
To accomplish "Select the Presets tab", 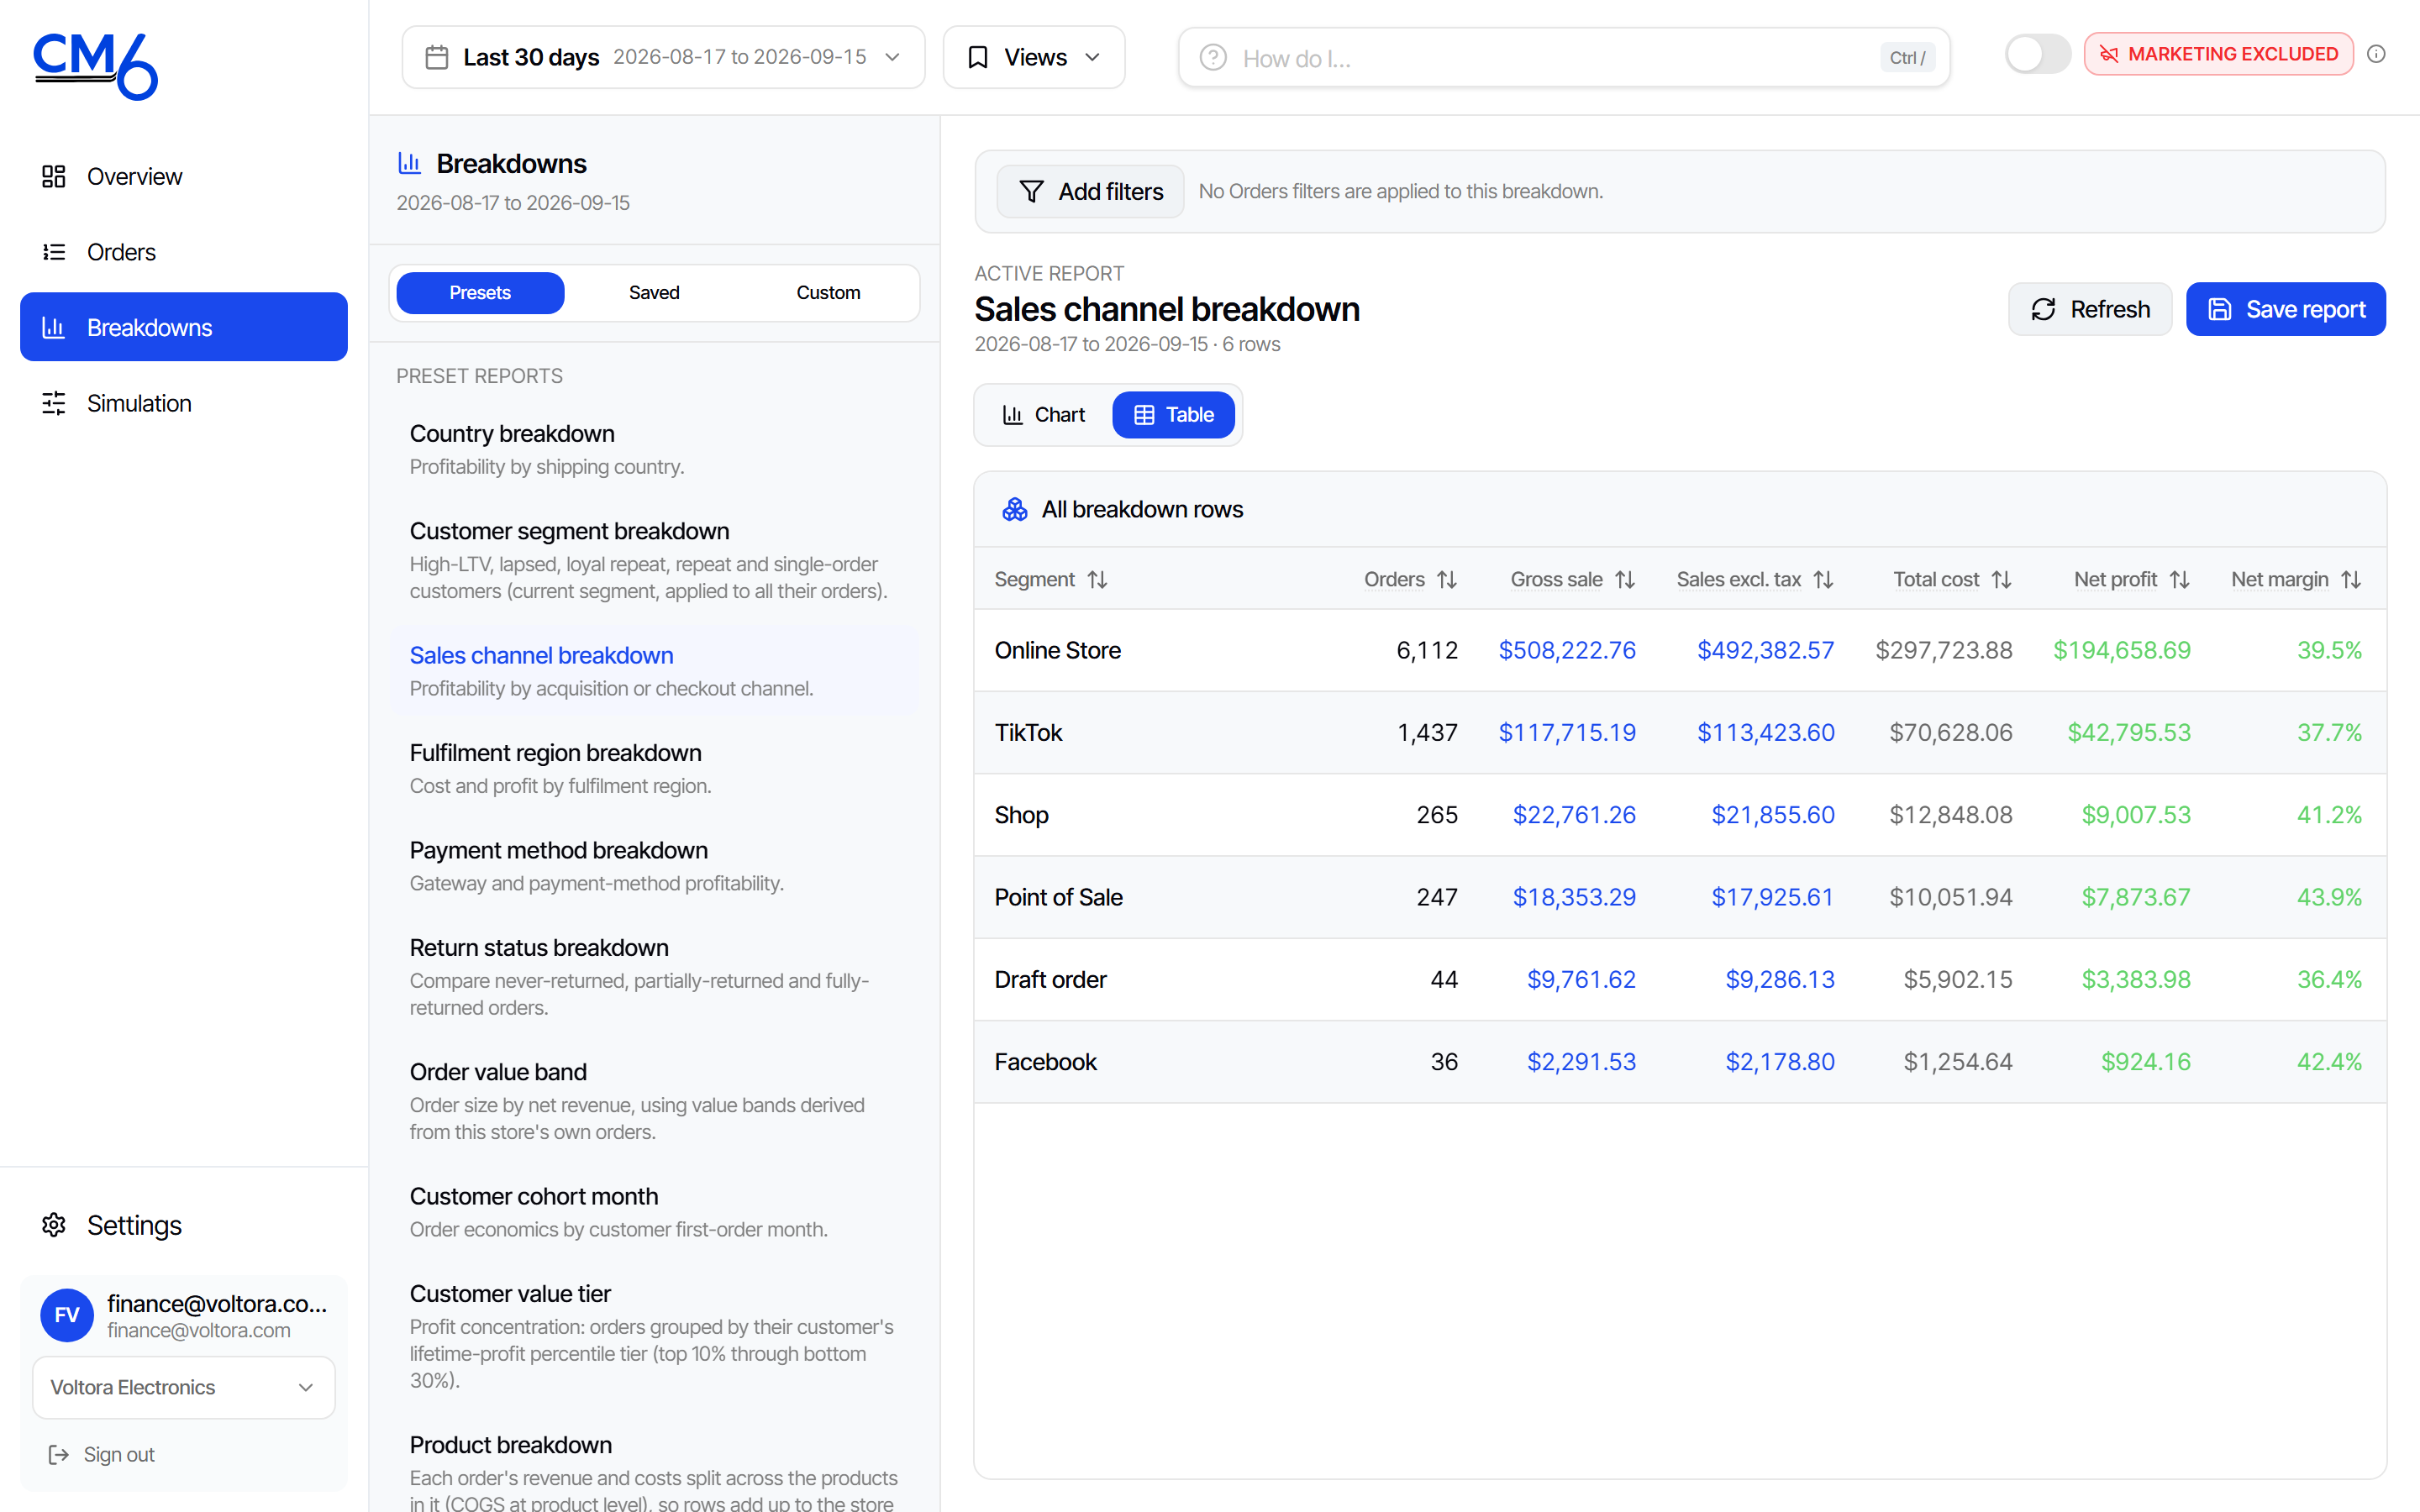I will pyautogui.click(x=480, y=292).
